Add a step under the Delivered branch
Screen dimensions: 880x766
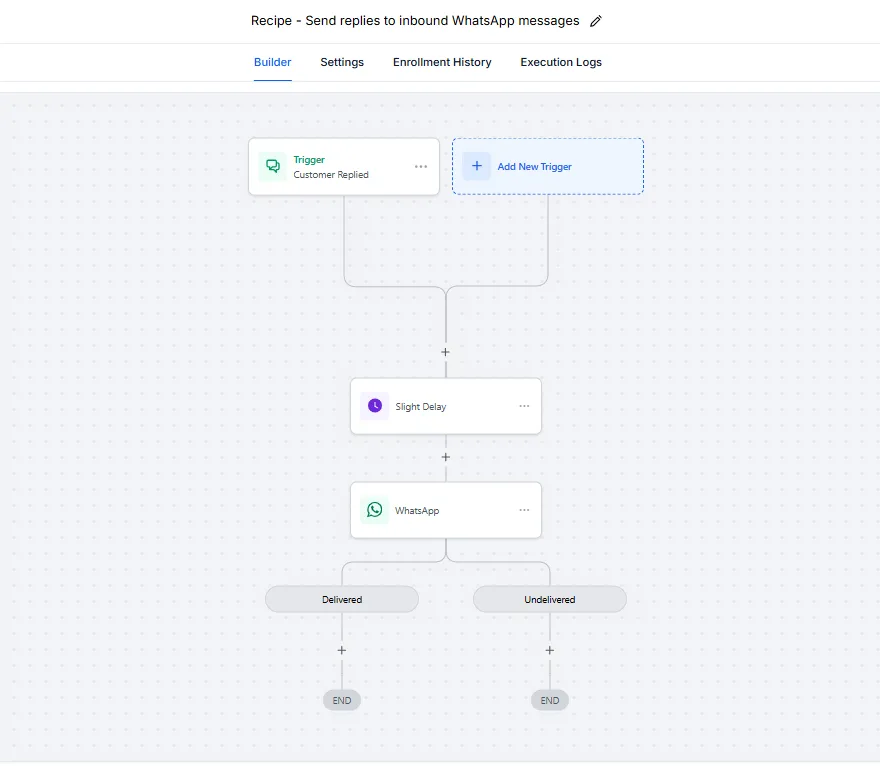pyautogui.click(x=342, y=650)
